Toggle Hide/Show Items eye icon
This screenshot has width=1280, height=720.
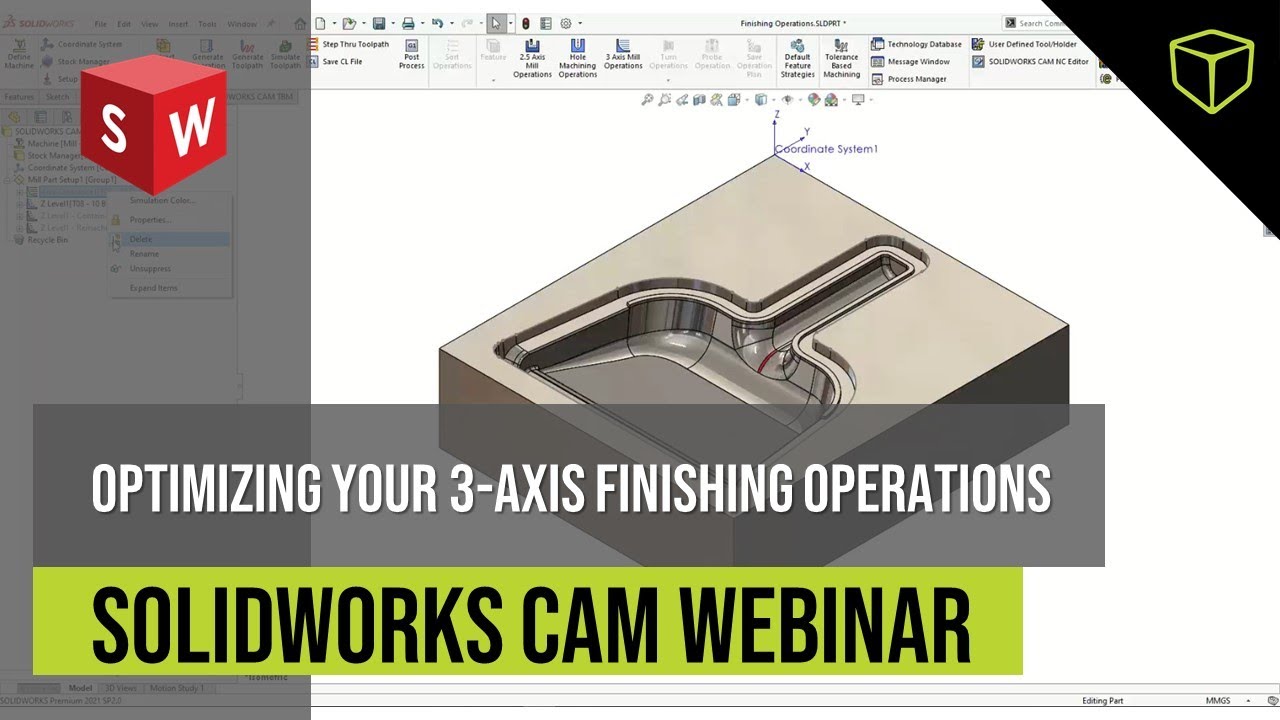(788, 99)
